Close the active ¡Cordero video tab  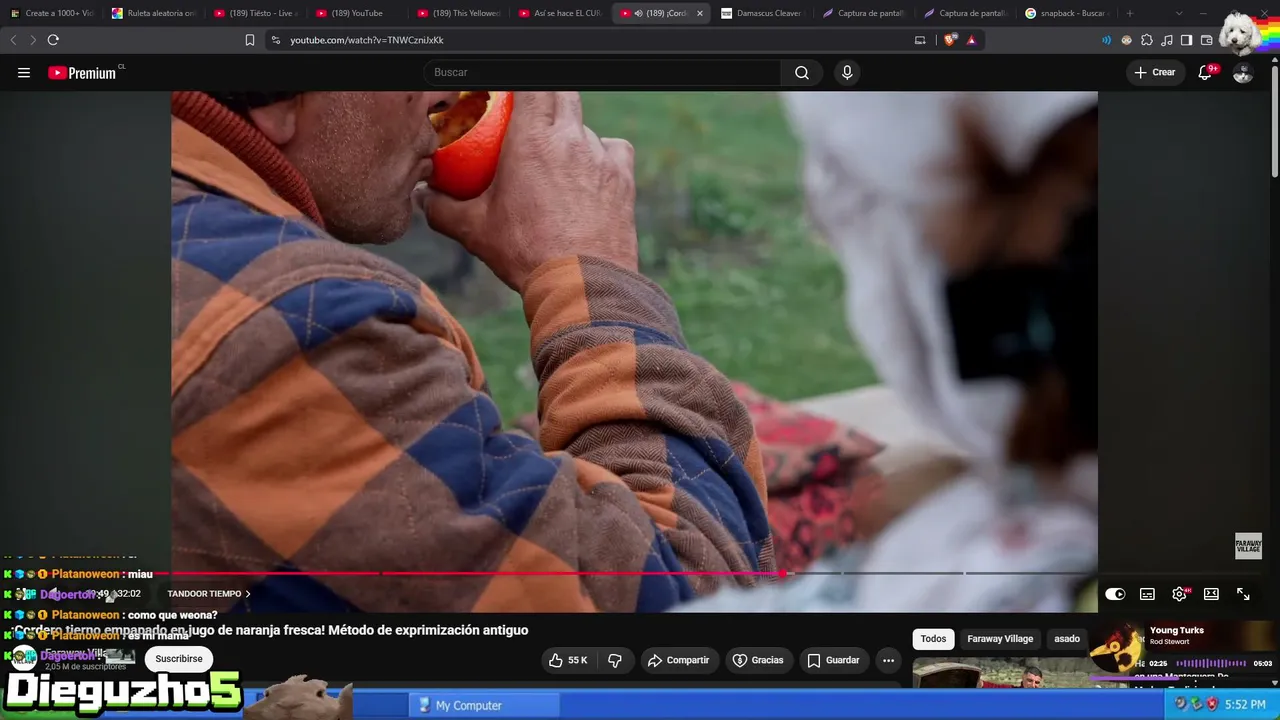click(x=700, y=13)
